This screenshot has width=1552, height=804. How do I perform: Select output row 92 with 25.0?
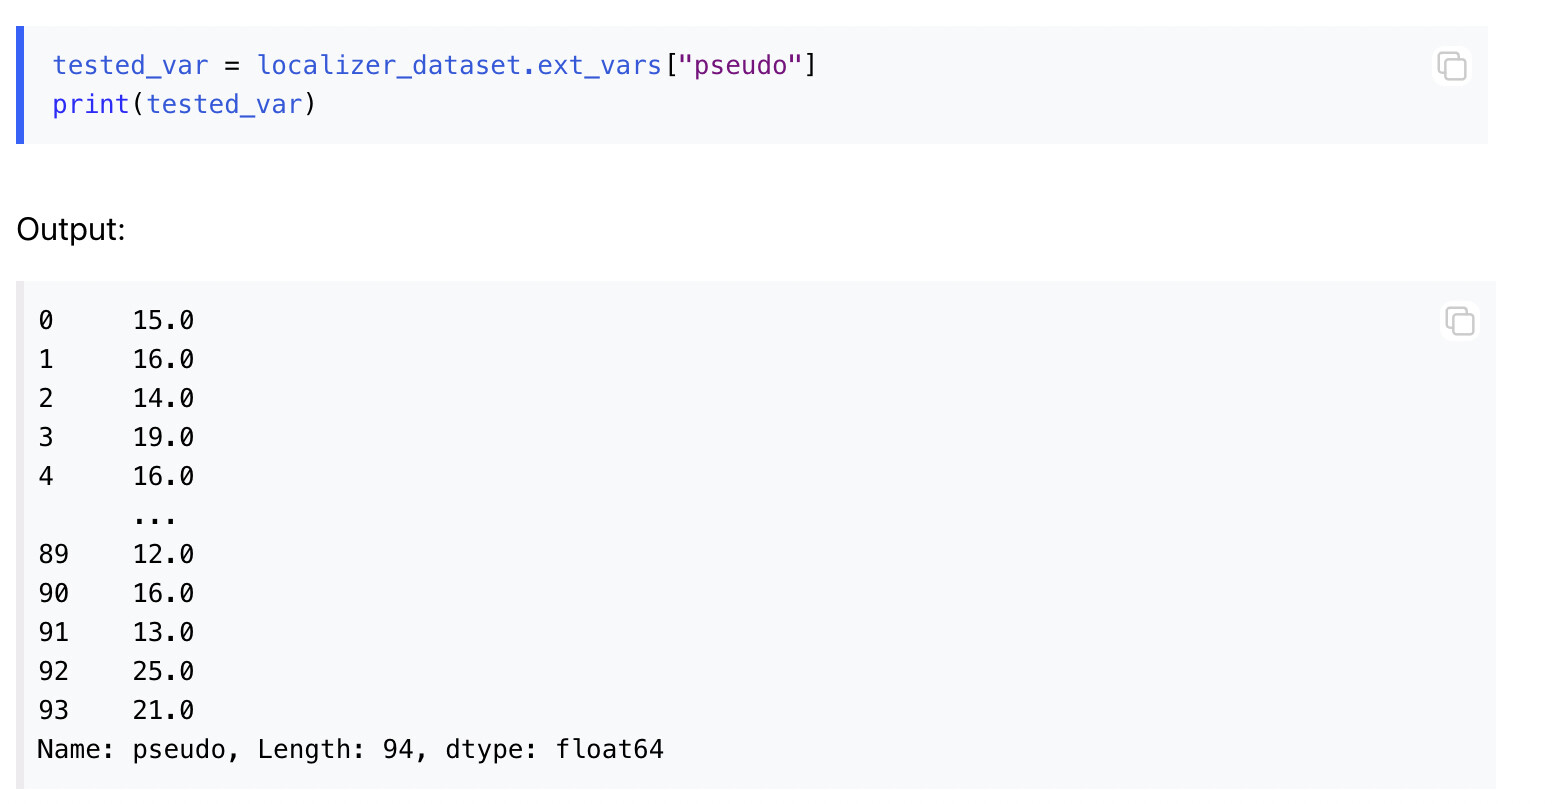[x=116, y=672]
